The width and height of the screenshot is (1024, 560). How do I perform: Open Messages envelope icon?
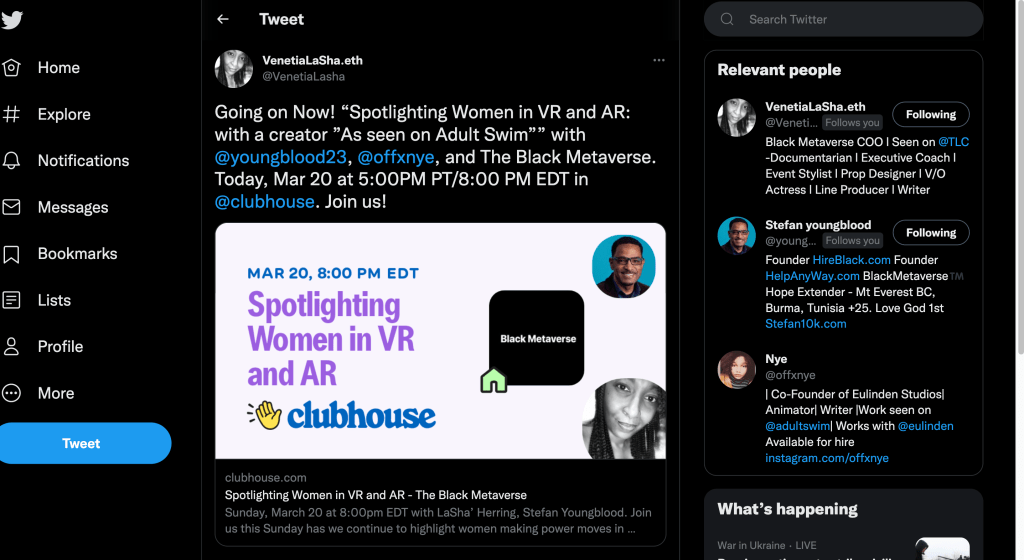[x=12, y=208]
